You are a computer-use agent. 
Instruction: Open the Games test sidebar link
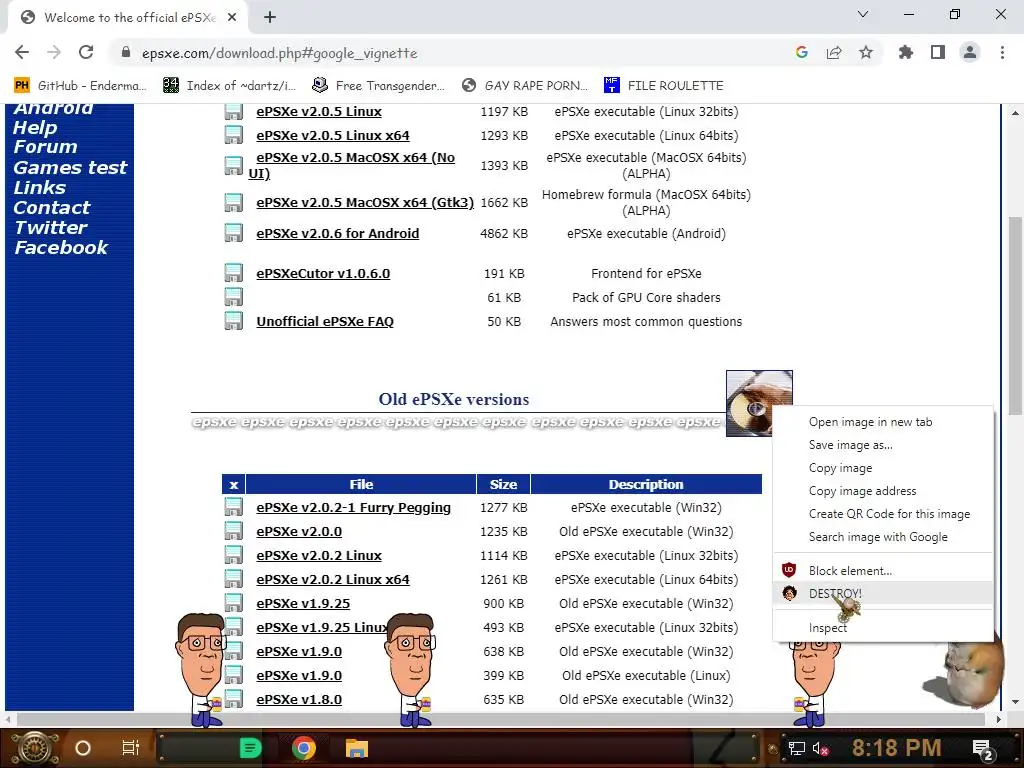point(70,167)
